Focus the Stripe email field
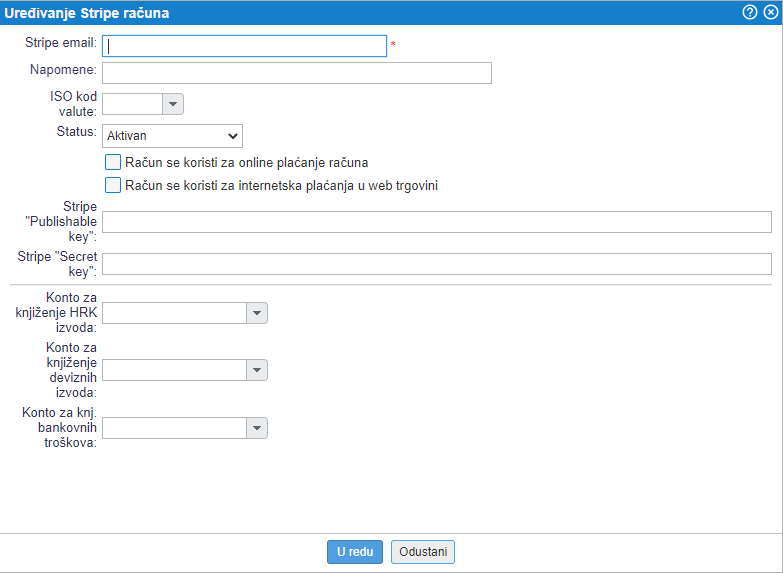The height and width of the screenshot is (573, 783). tap(244, 46)
